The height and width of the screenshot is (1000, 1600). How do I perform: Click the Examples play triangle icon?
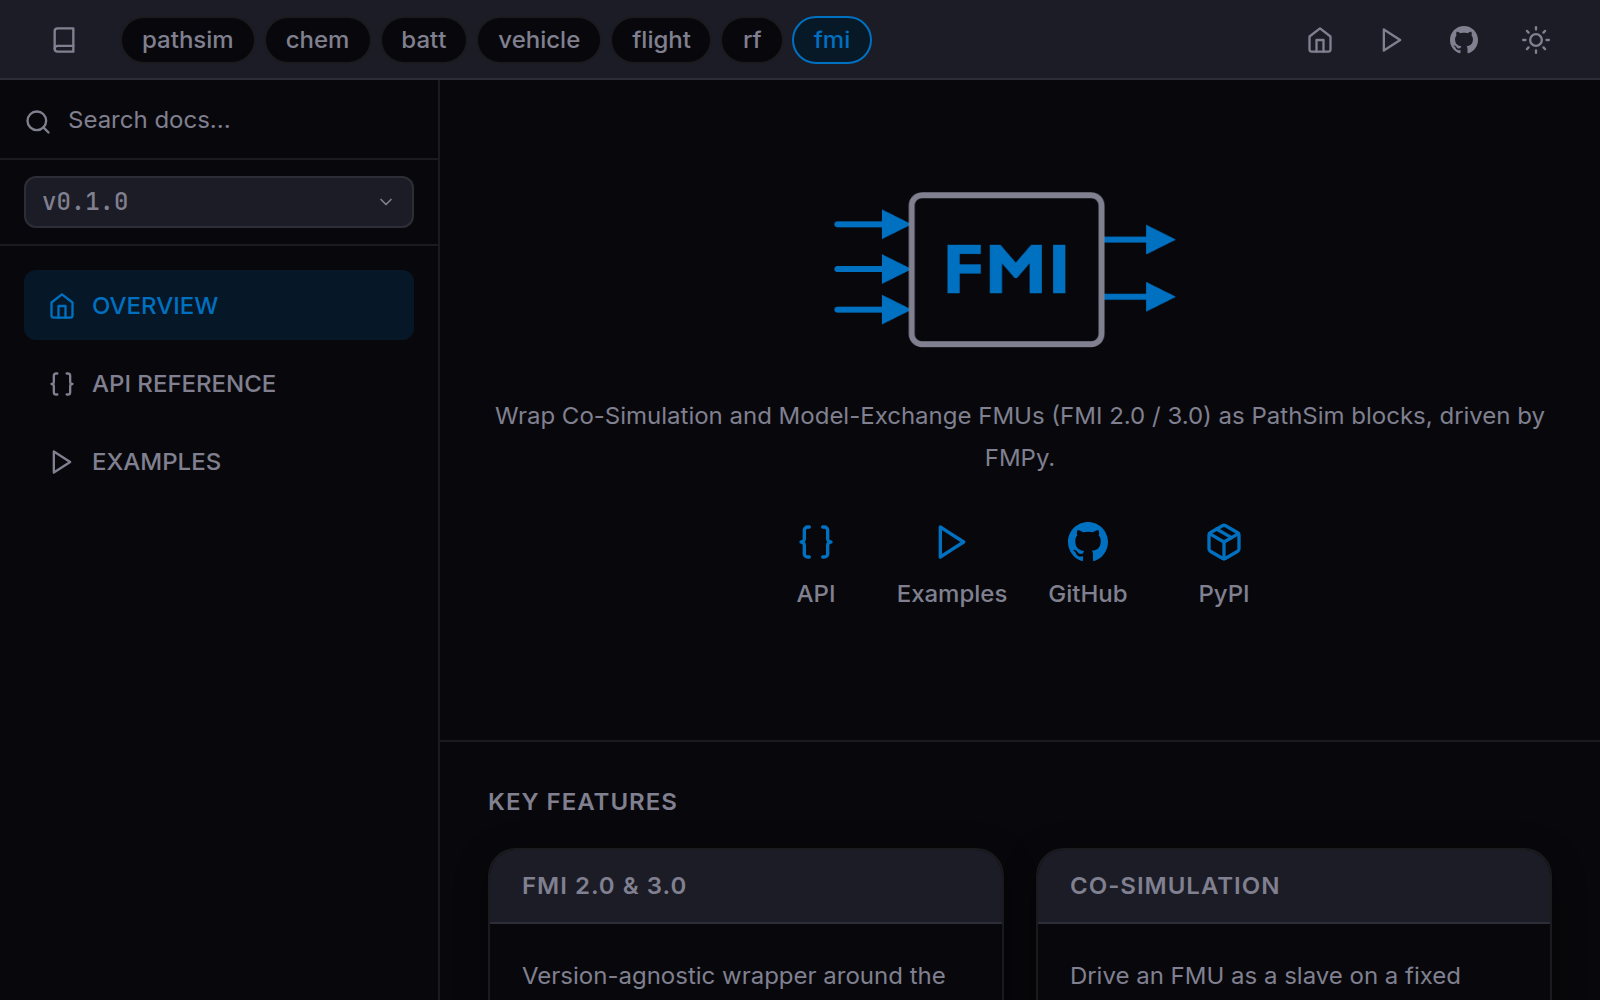952,542
